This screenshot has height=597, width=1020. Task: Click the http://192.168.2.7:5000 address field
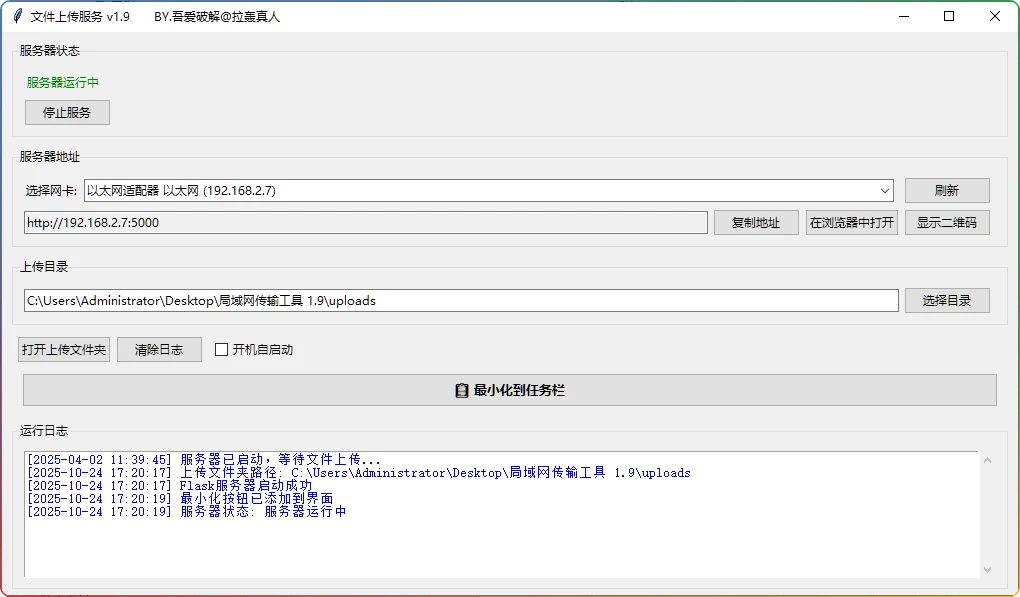coord(365,222)
